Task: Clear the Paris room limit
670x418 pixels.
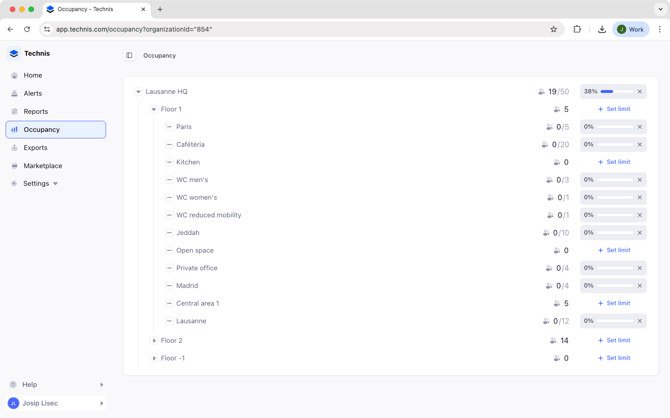Action: coord(640,127)
